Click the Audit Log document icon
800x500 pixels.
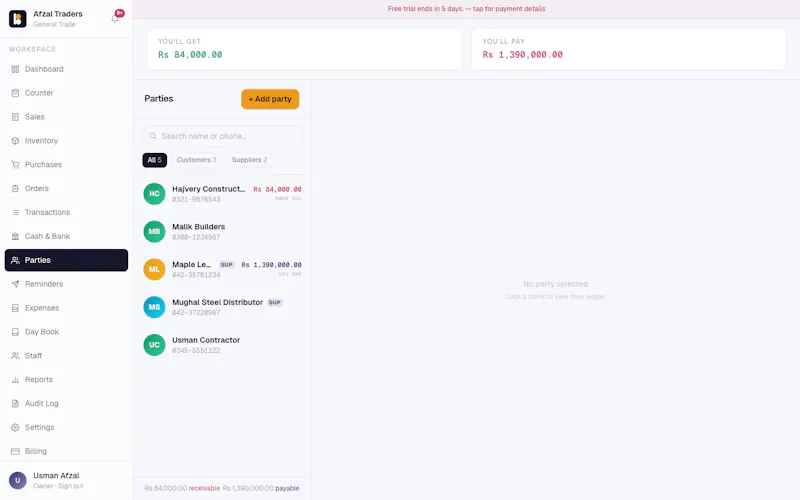coord(15,403)
